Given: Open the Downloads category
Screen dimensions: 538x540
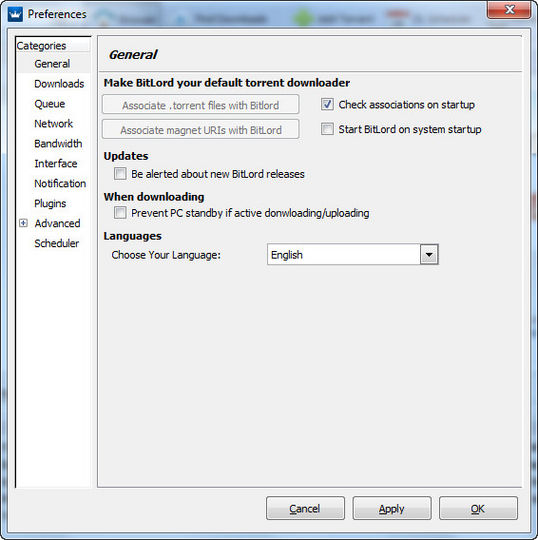Looking at the screenshot, I should point(59,84).
